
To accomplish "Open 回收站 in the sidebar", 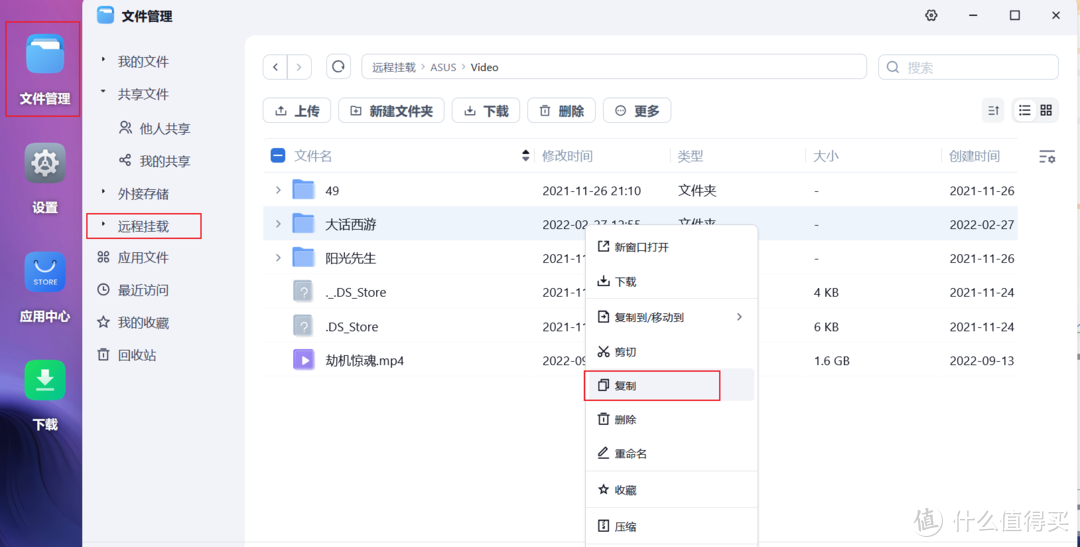I will (127, 355).
